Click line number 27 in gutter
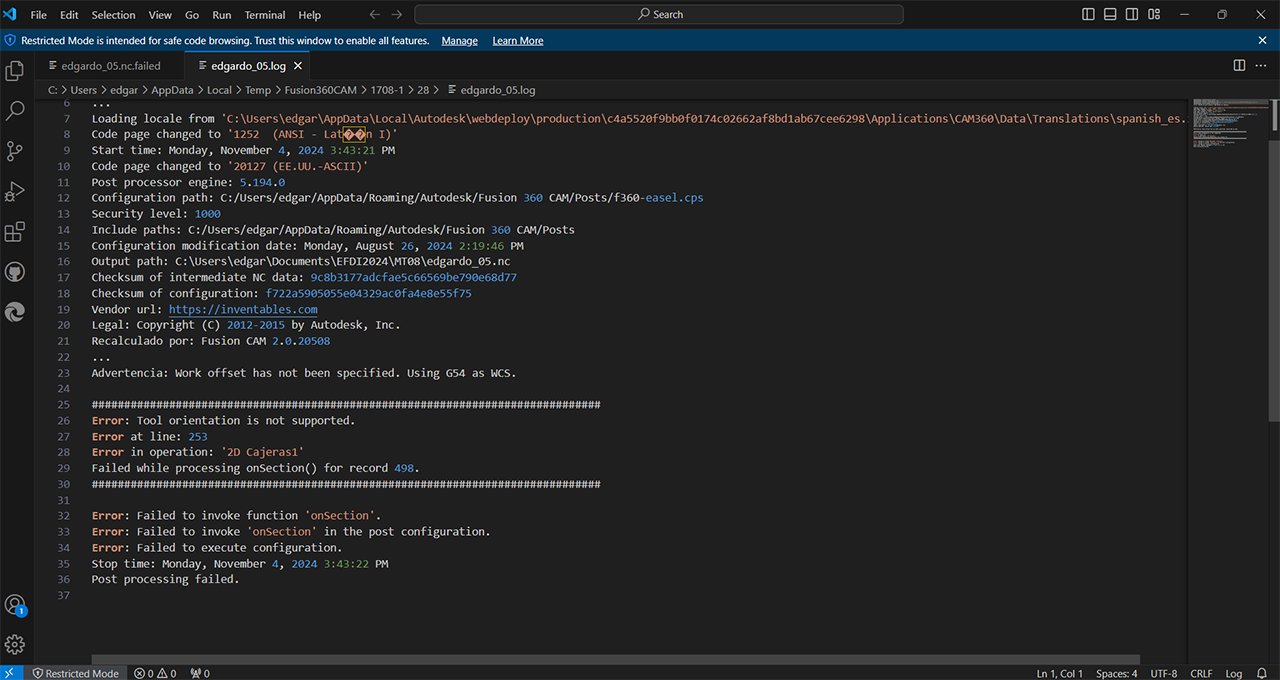The image size is (1280, 680). pyautogui.click(x=64, y=436)
